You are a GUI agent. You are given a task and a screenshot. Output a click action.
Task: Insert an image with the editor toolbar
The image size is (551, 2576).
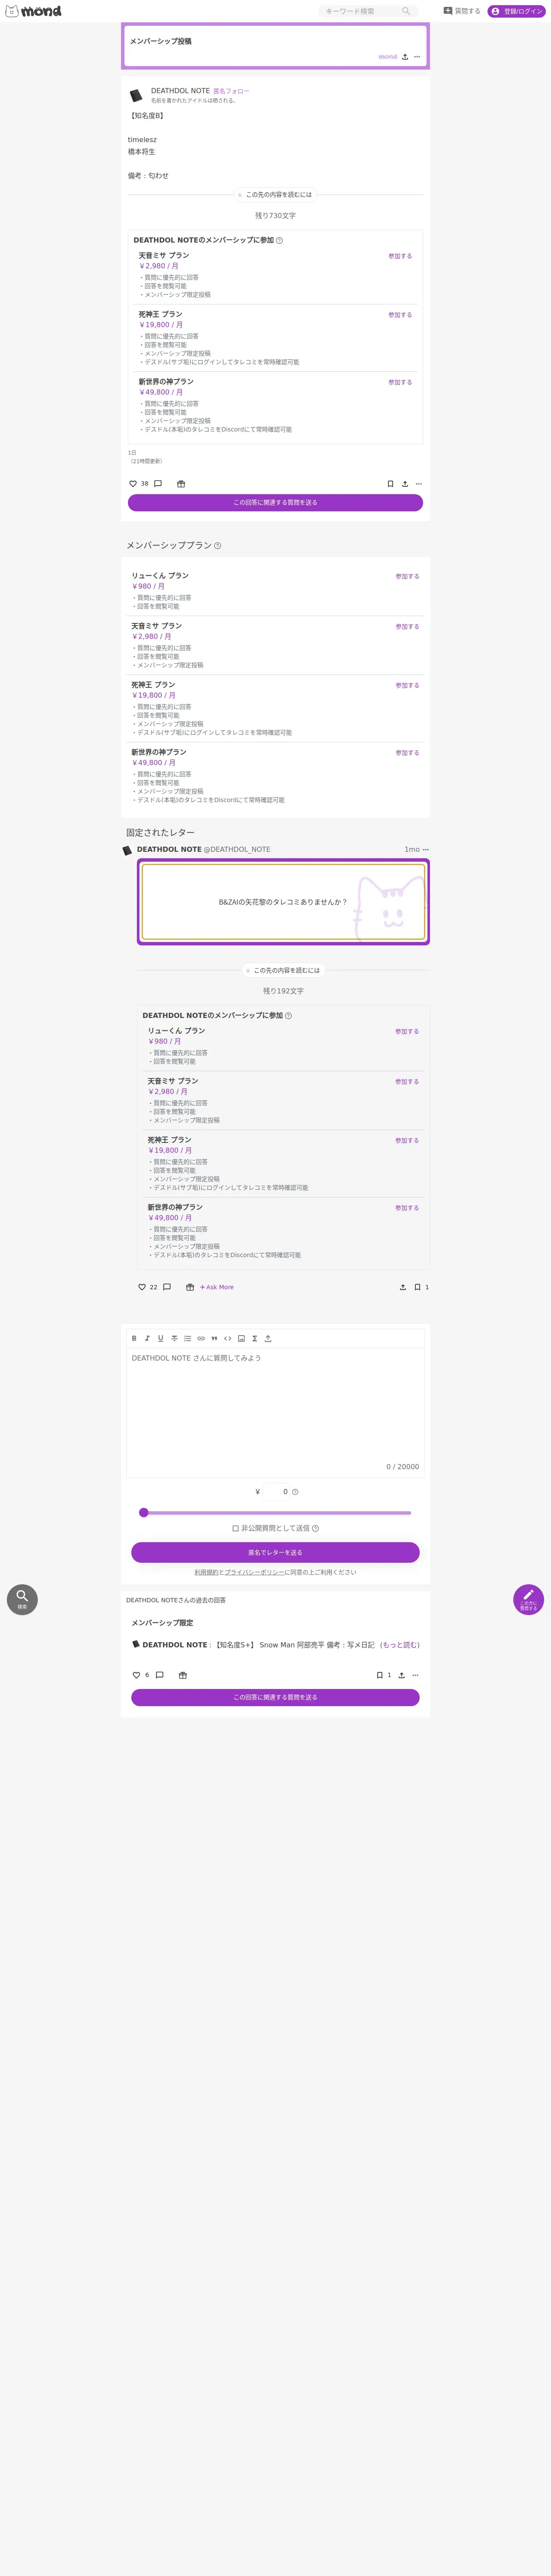(x=241, y=1338)
